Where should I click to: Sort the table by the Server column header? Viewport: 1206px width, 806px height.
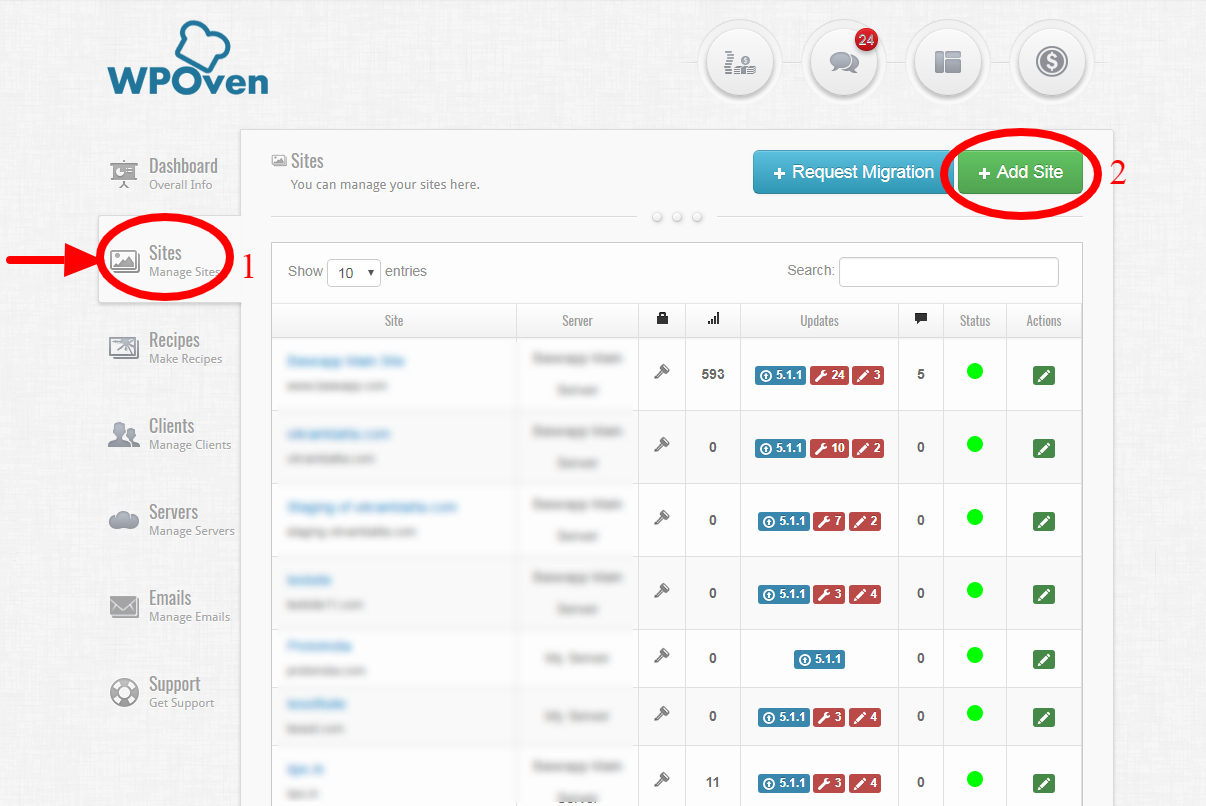pos(577,320)
